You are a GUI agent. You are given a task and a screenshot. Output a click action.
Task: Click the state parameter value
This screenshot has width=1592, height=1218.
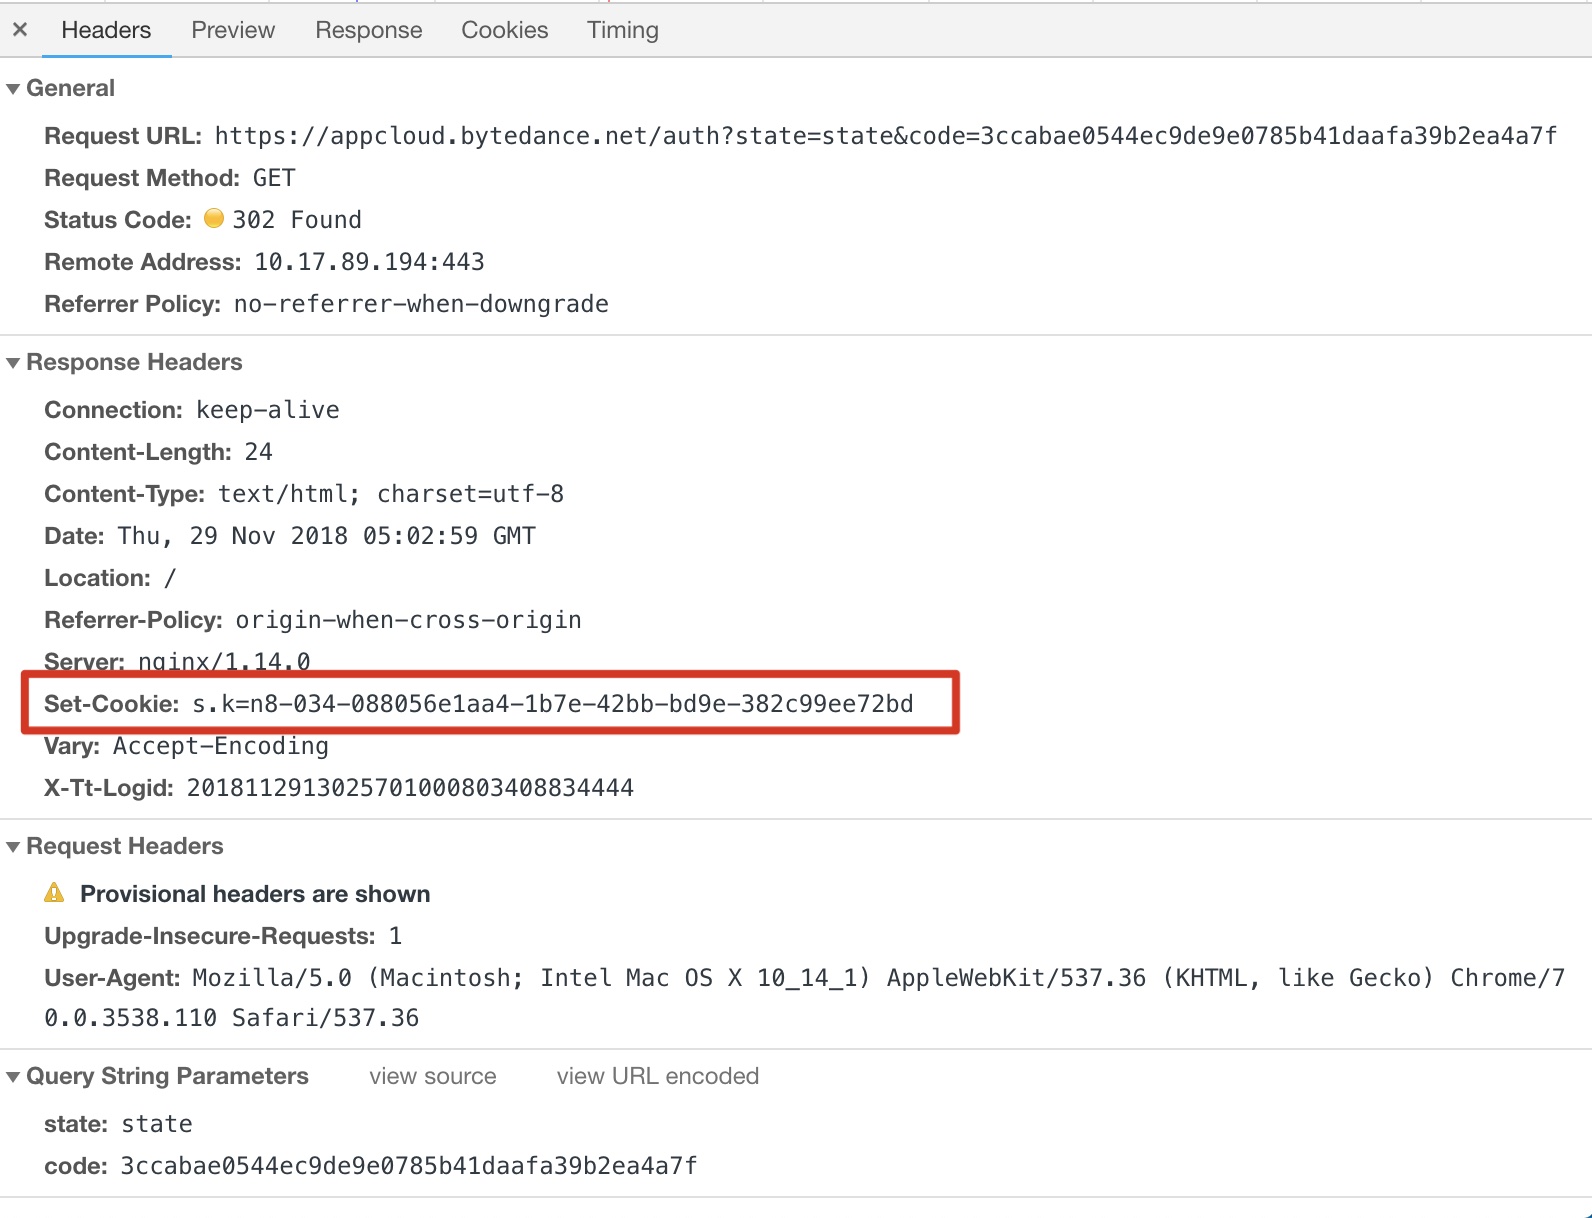pyautogui.click(x=157, y=1124)
